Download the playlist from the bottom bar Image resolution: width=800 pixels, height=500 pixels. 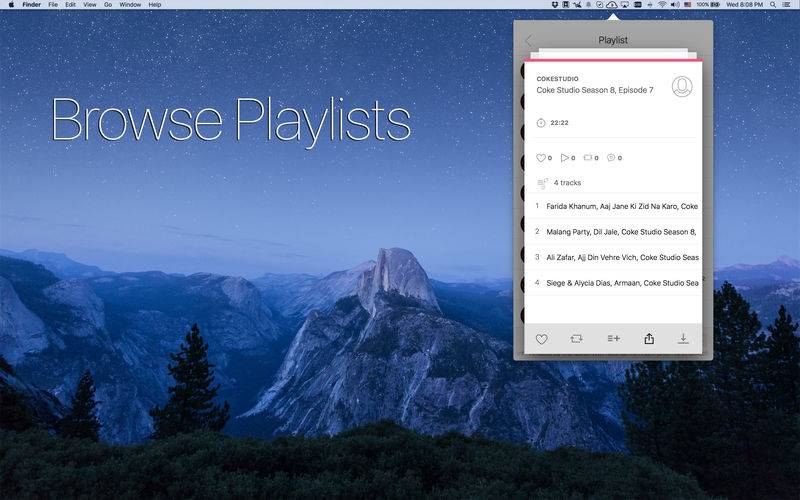click(x=683, y=338)
